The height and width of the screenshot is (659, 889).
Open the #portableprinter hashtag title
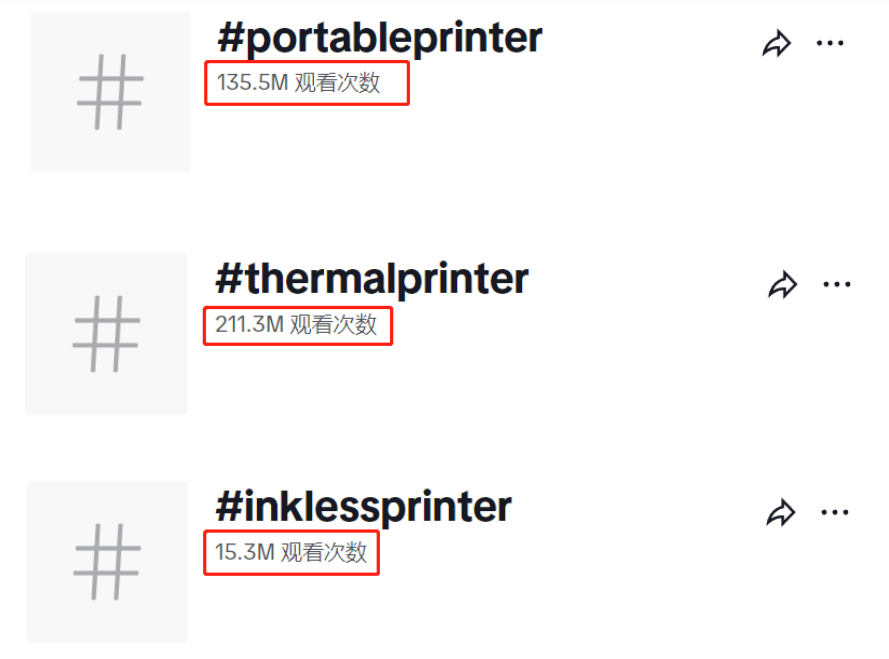click(x=379, y=39)
